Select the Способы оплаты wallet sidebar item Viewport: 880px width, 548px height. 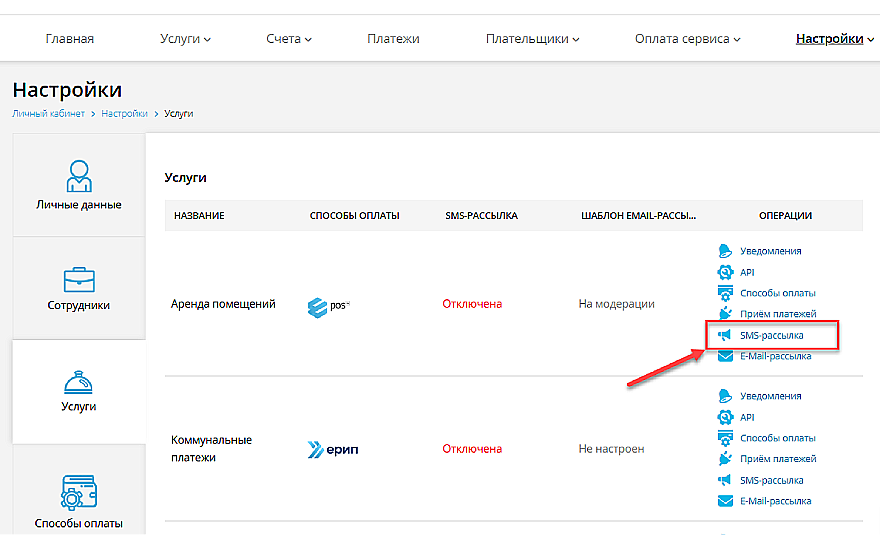coord(79,501)
